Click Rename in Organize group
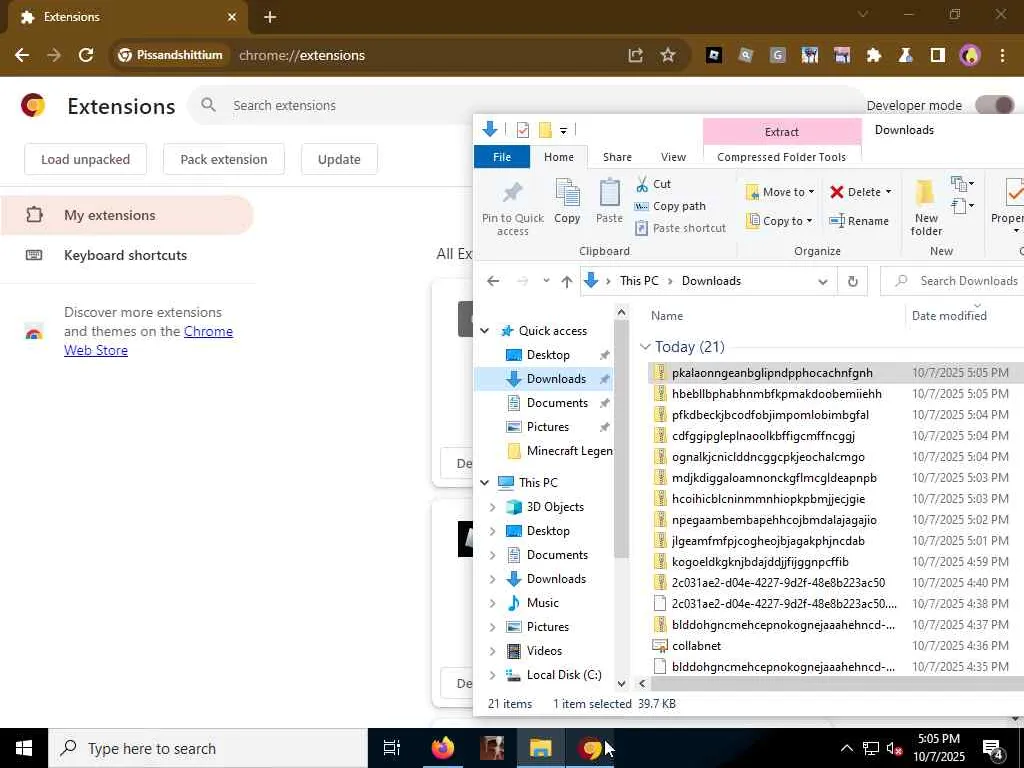Screen dimensions: 1024x768 pos(859,221)
